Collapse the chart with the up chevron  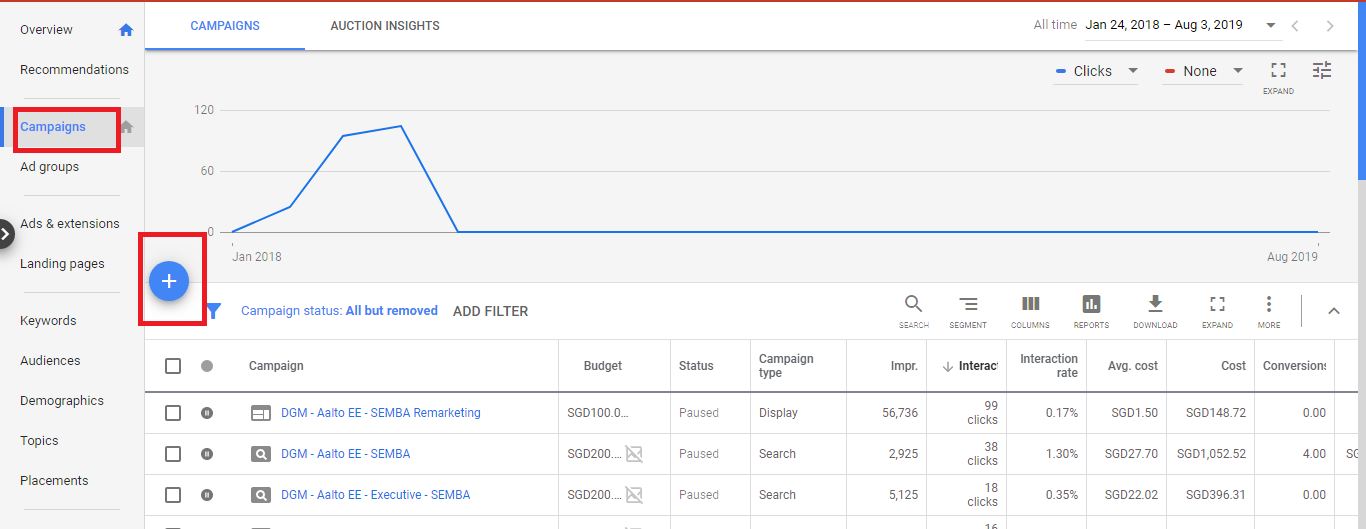1333,311
